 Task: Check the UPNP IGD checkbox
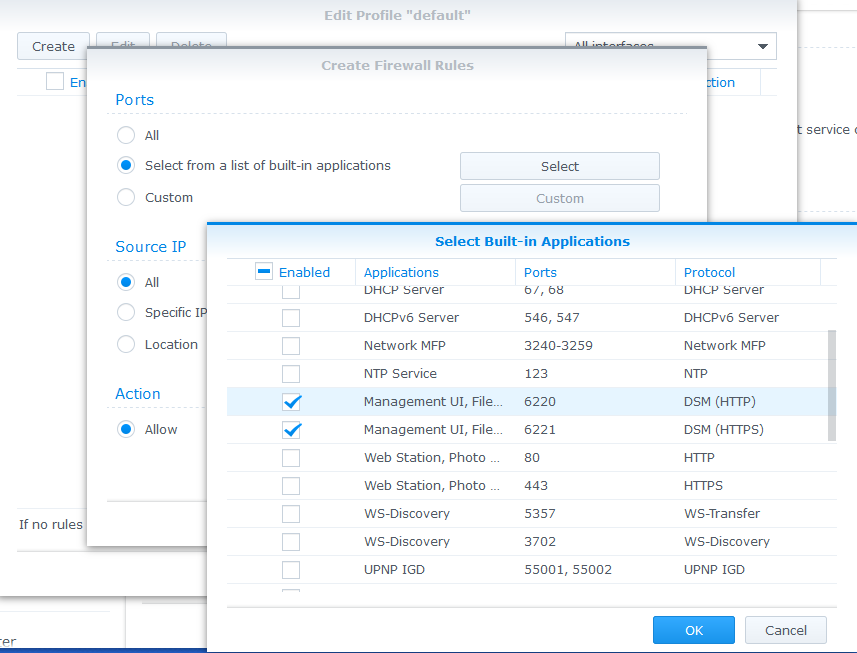291,570
